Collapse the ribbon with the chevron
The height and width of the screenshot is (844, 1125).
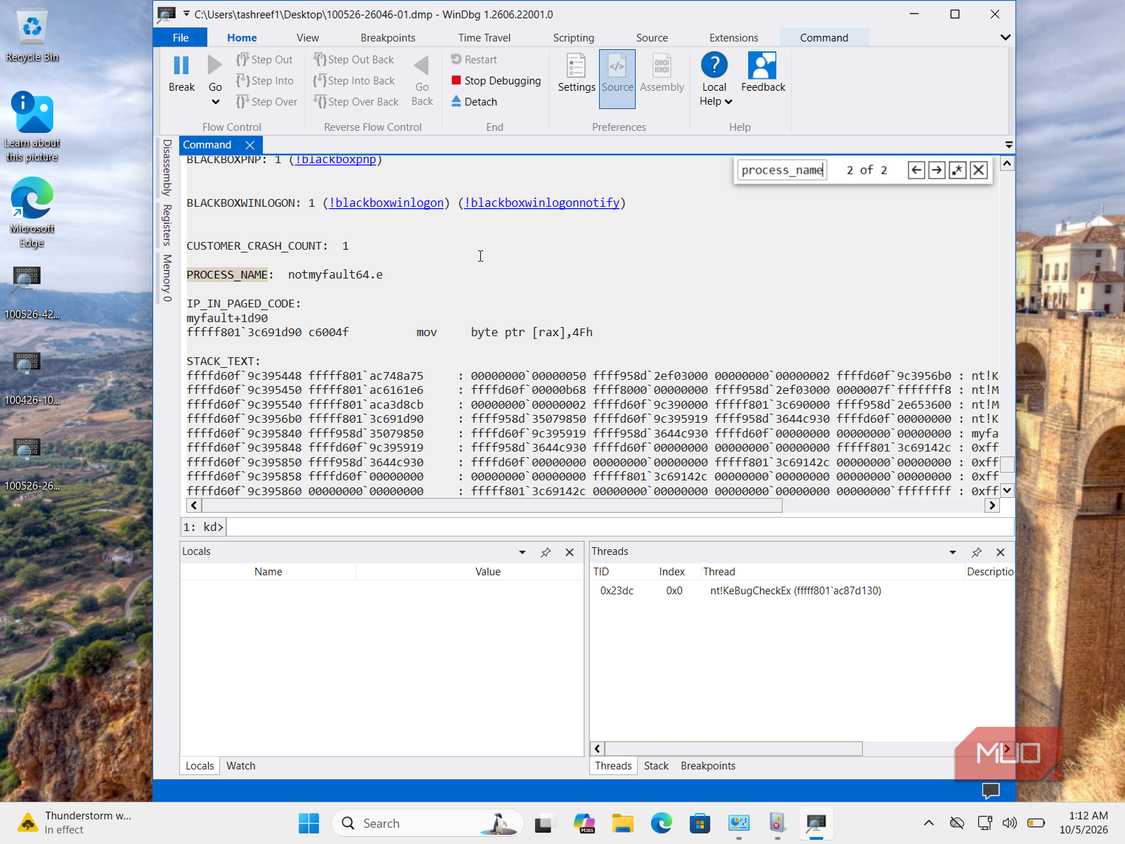click(x=1005, y=37)
